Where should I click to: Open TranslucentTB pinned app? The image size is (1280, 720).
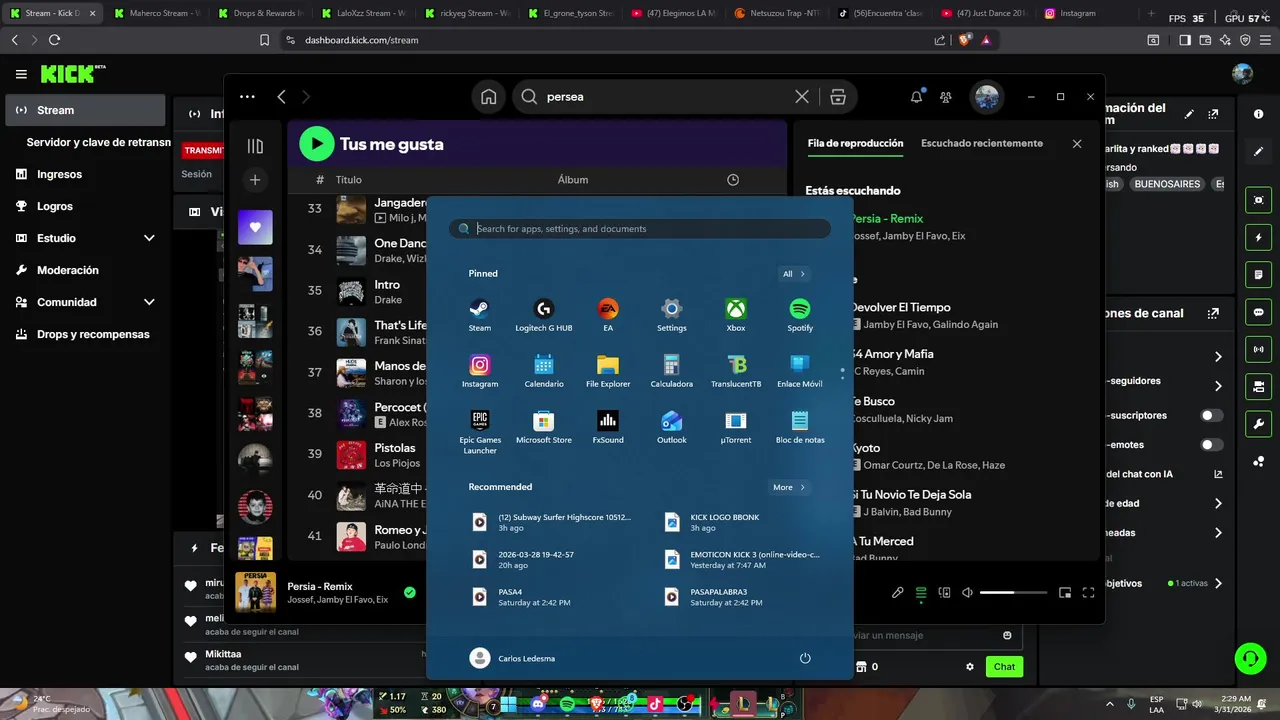click(x=736, y=370)
